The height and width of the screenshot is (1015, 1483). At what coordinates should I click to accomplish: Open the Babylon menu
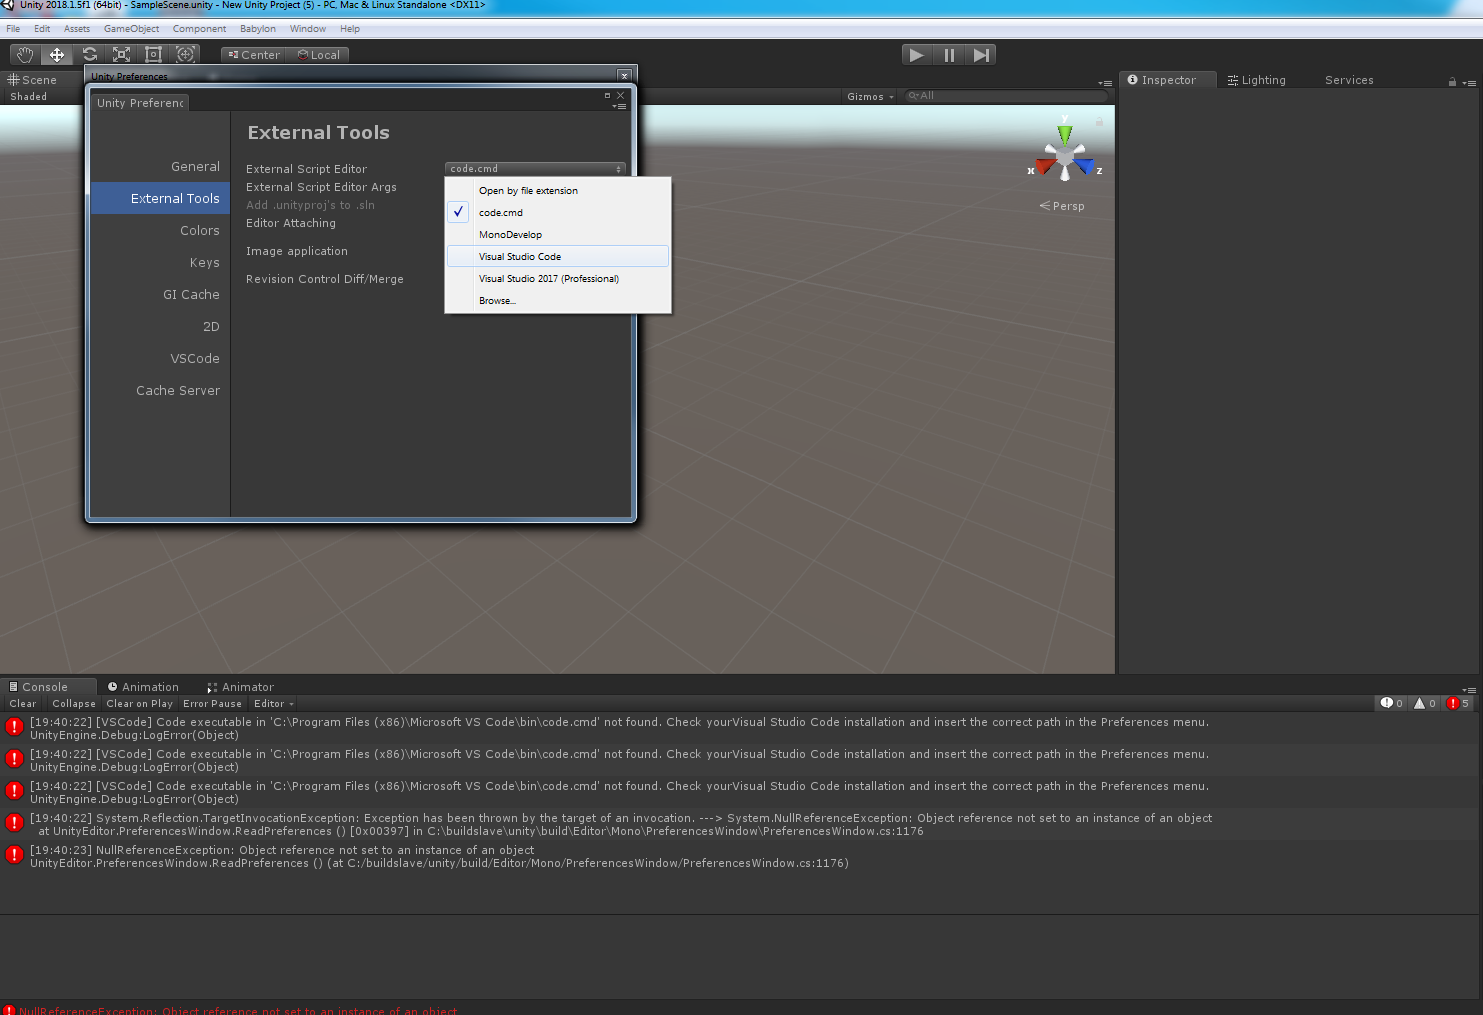[258, 29]
